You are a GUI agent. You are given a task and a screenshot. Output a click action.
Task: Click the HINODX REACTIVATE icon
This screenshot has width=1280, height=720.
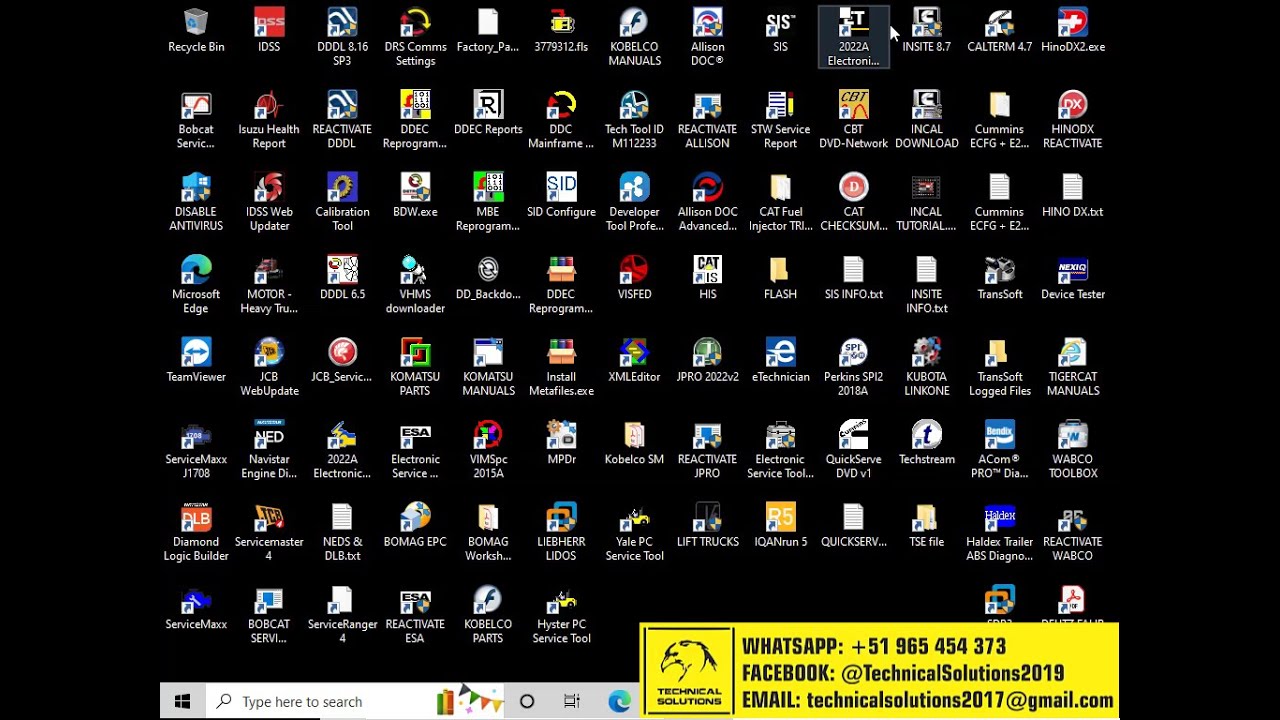pos(1072,120)
